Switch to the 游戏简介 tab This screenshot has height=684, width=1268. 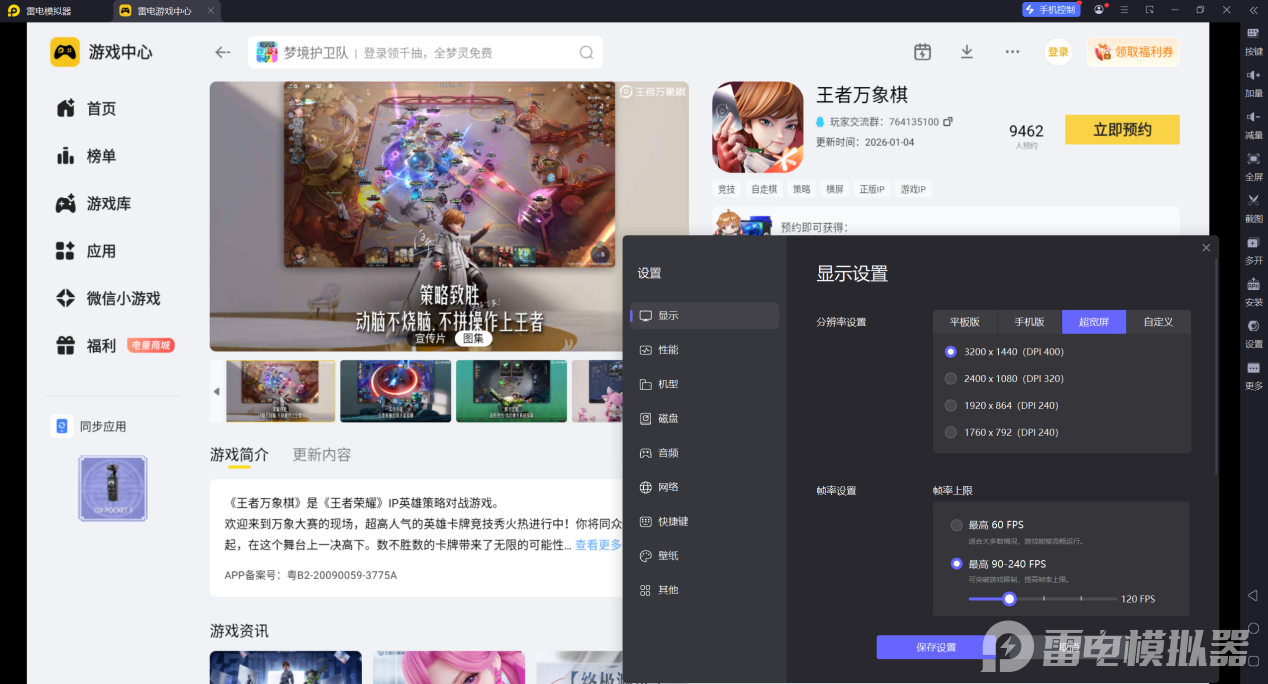pos(239,455)
